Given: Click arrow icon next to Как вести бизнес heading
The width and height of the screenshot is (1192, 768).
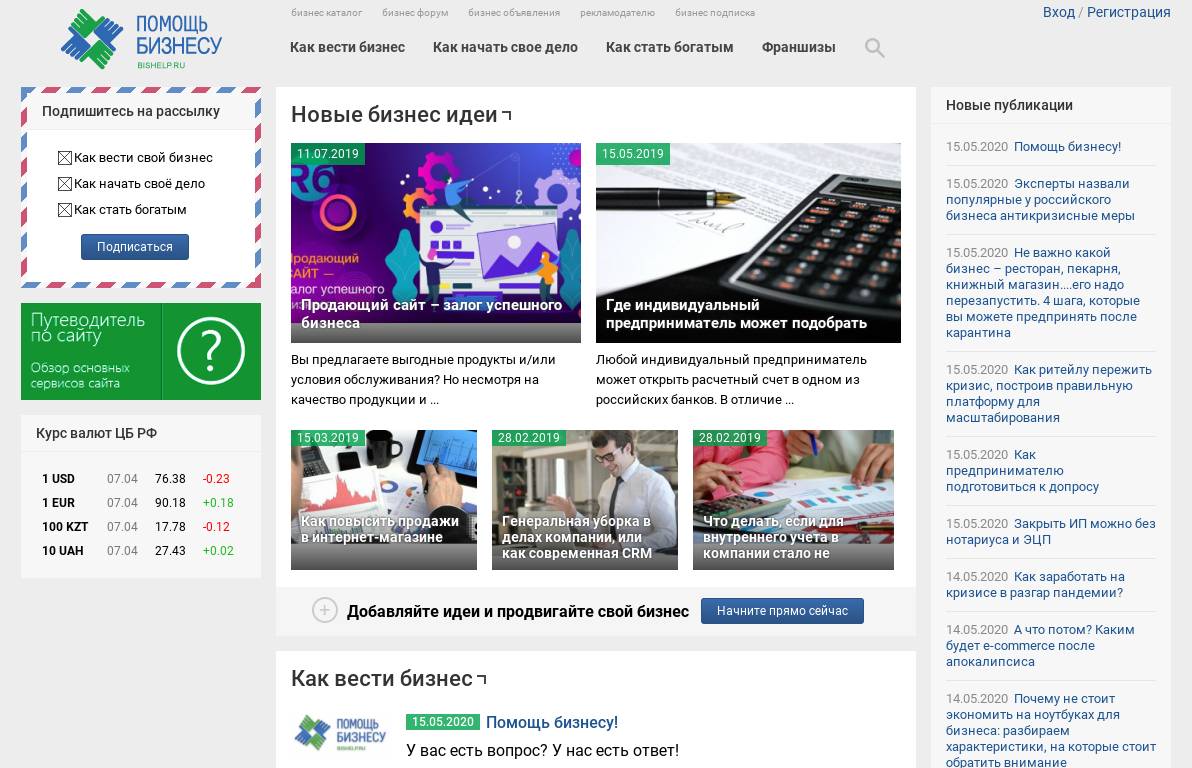Looking at the screenshot, I should [481, 678].
